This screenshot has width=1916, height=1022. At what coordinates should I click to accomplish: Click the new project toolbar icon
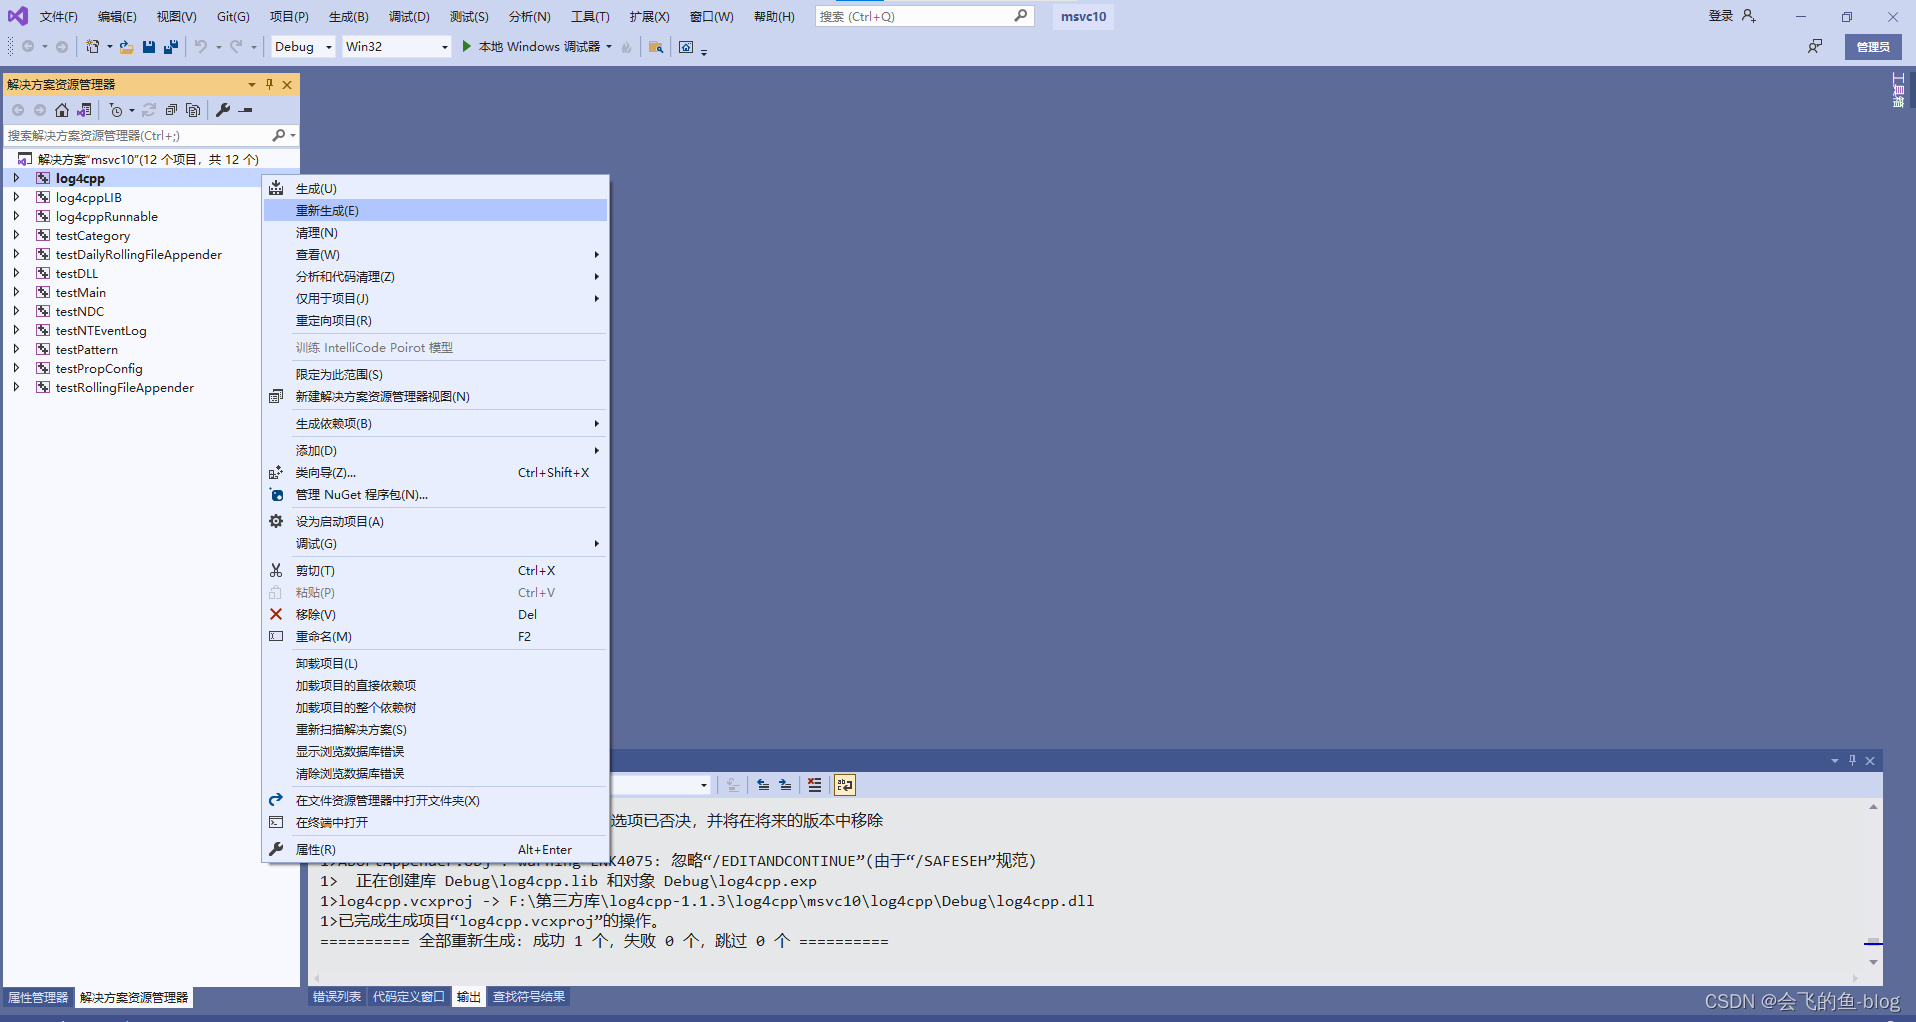point(92,47)
